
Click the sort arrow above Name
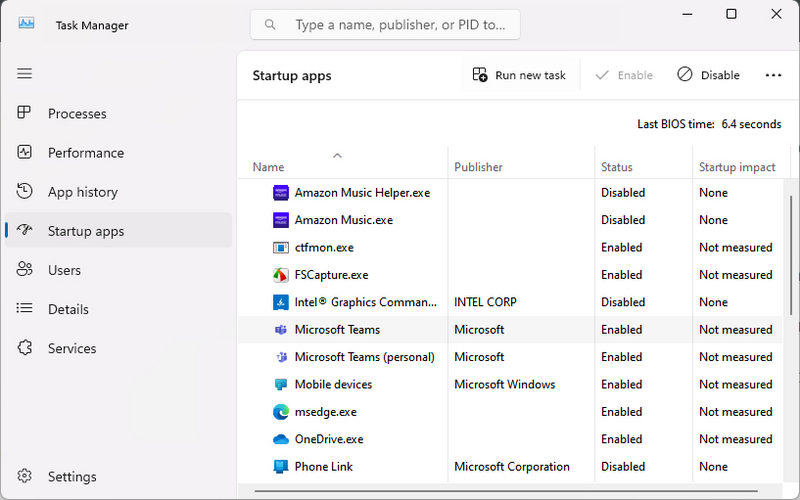pyautogui.click(x=337, y=156)
